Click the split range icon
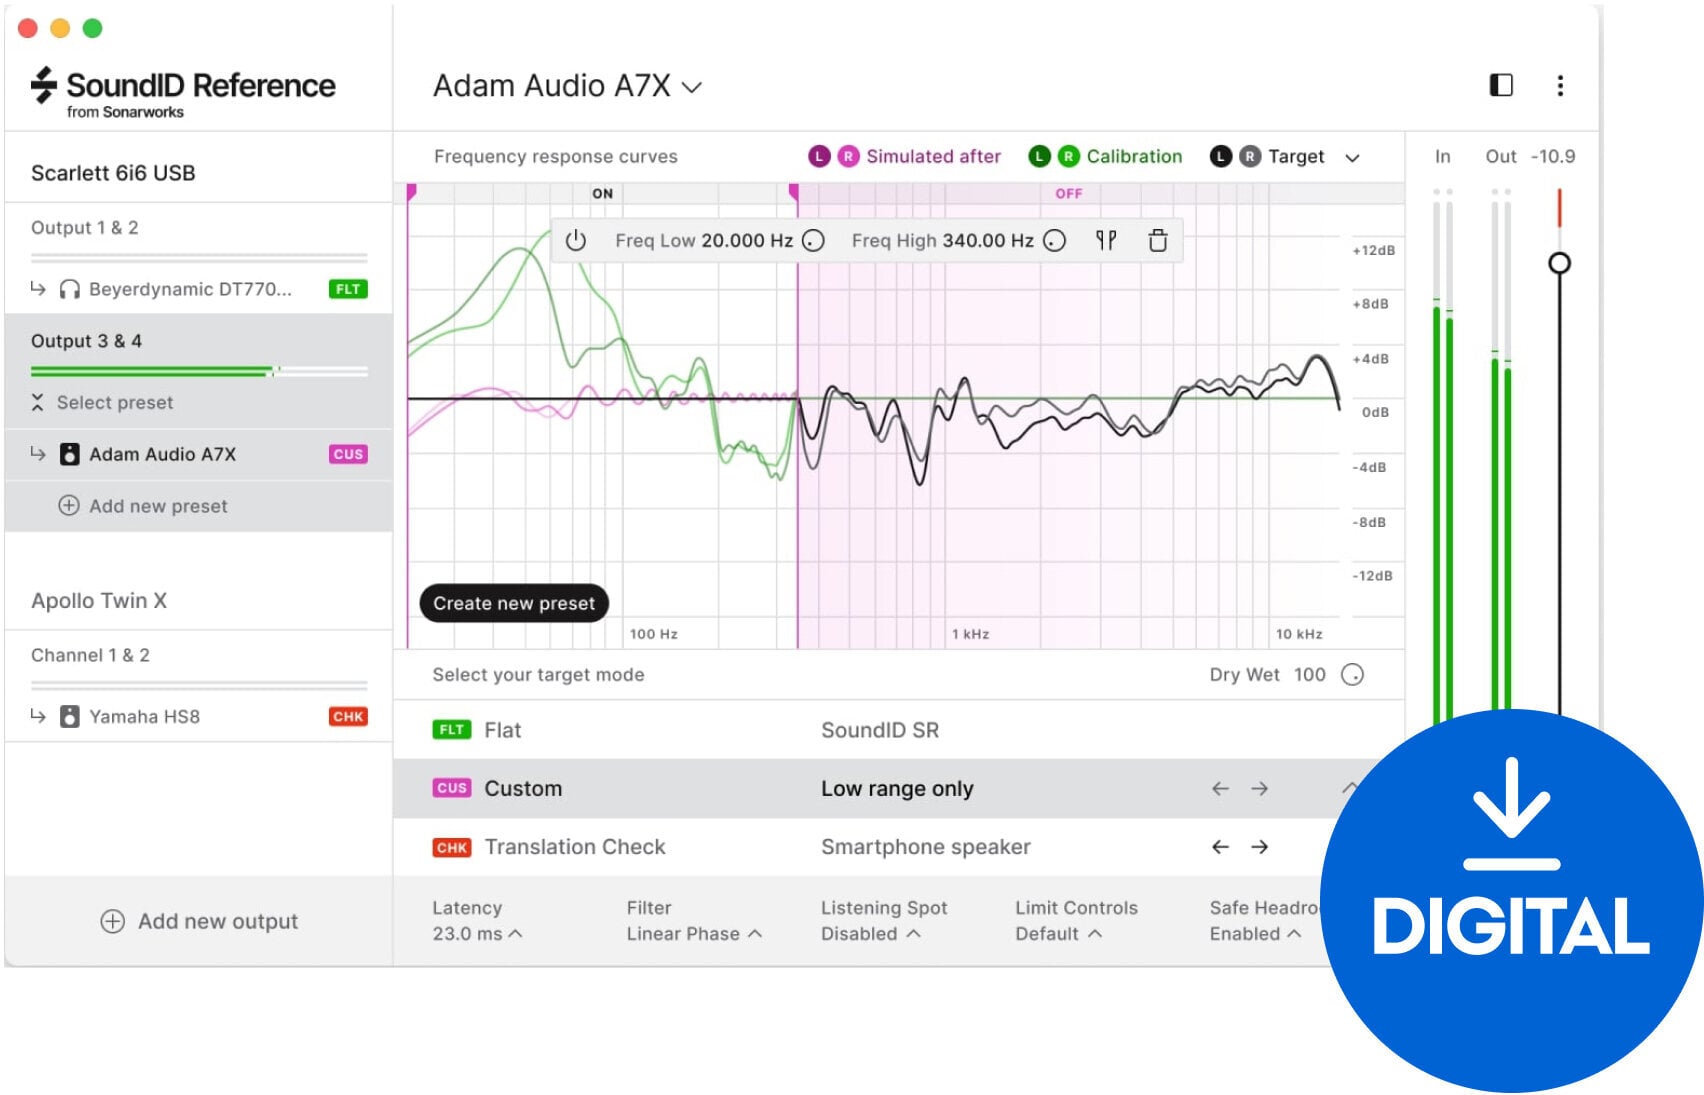Image resolution: width=1704 pixels, height=1095 pixels. point(1105,241)
